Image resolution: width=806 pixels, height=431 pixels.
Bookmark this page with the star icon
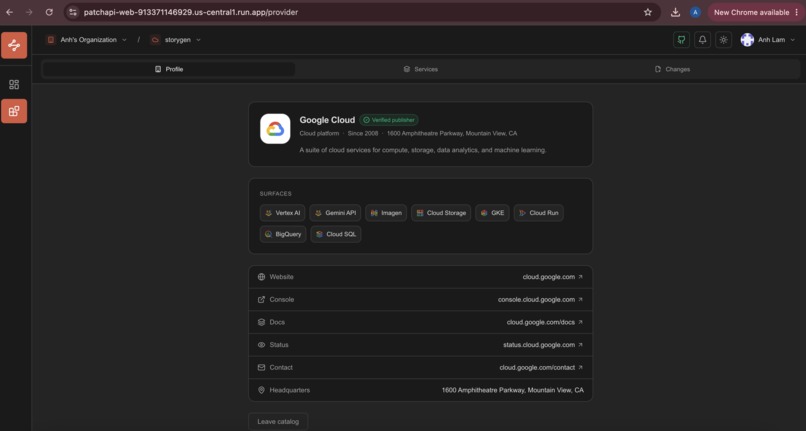[x=648, y=12]
